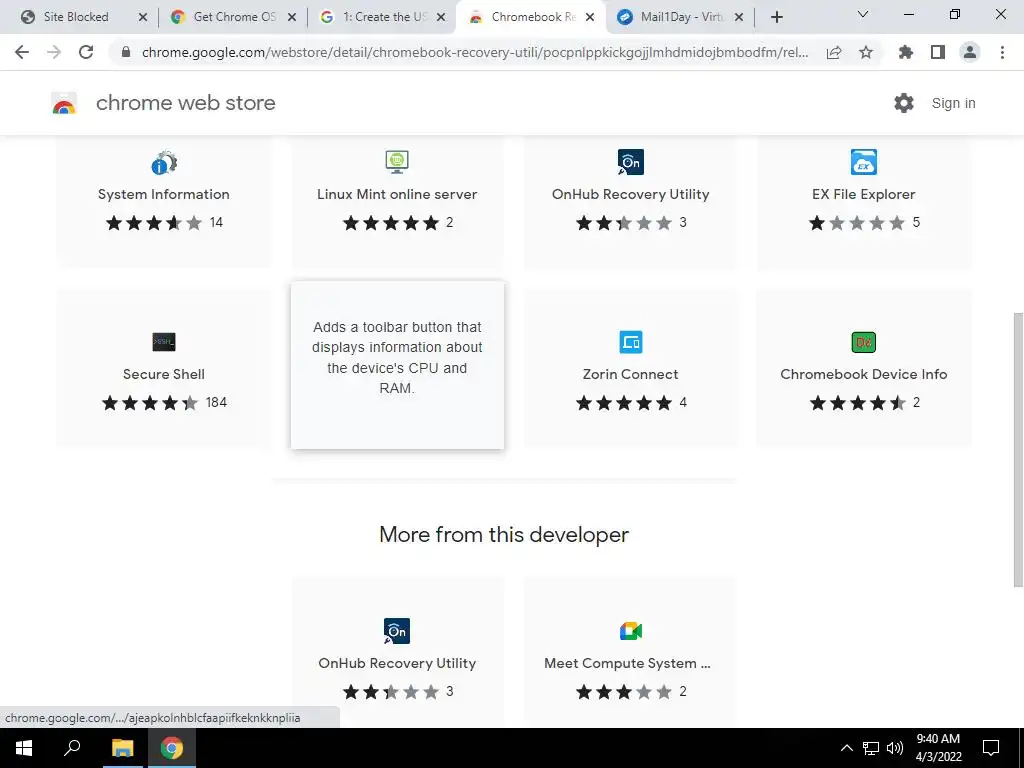Click the System Information 14-rating stars
This screenshot has width=1024, height=768.
[153, 223]
